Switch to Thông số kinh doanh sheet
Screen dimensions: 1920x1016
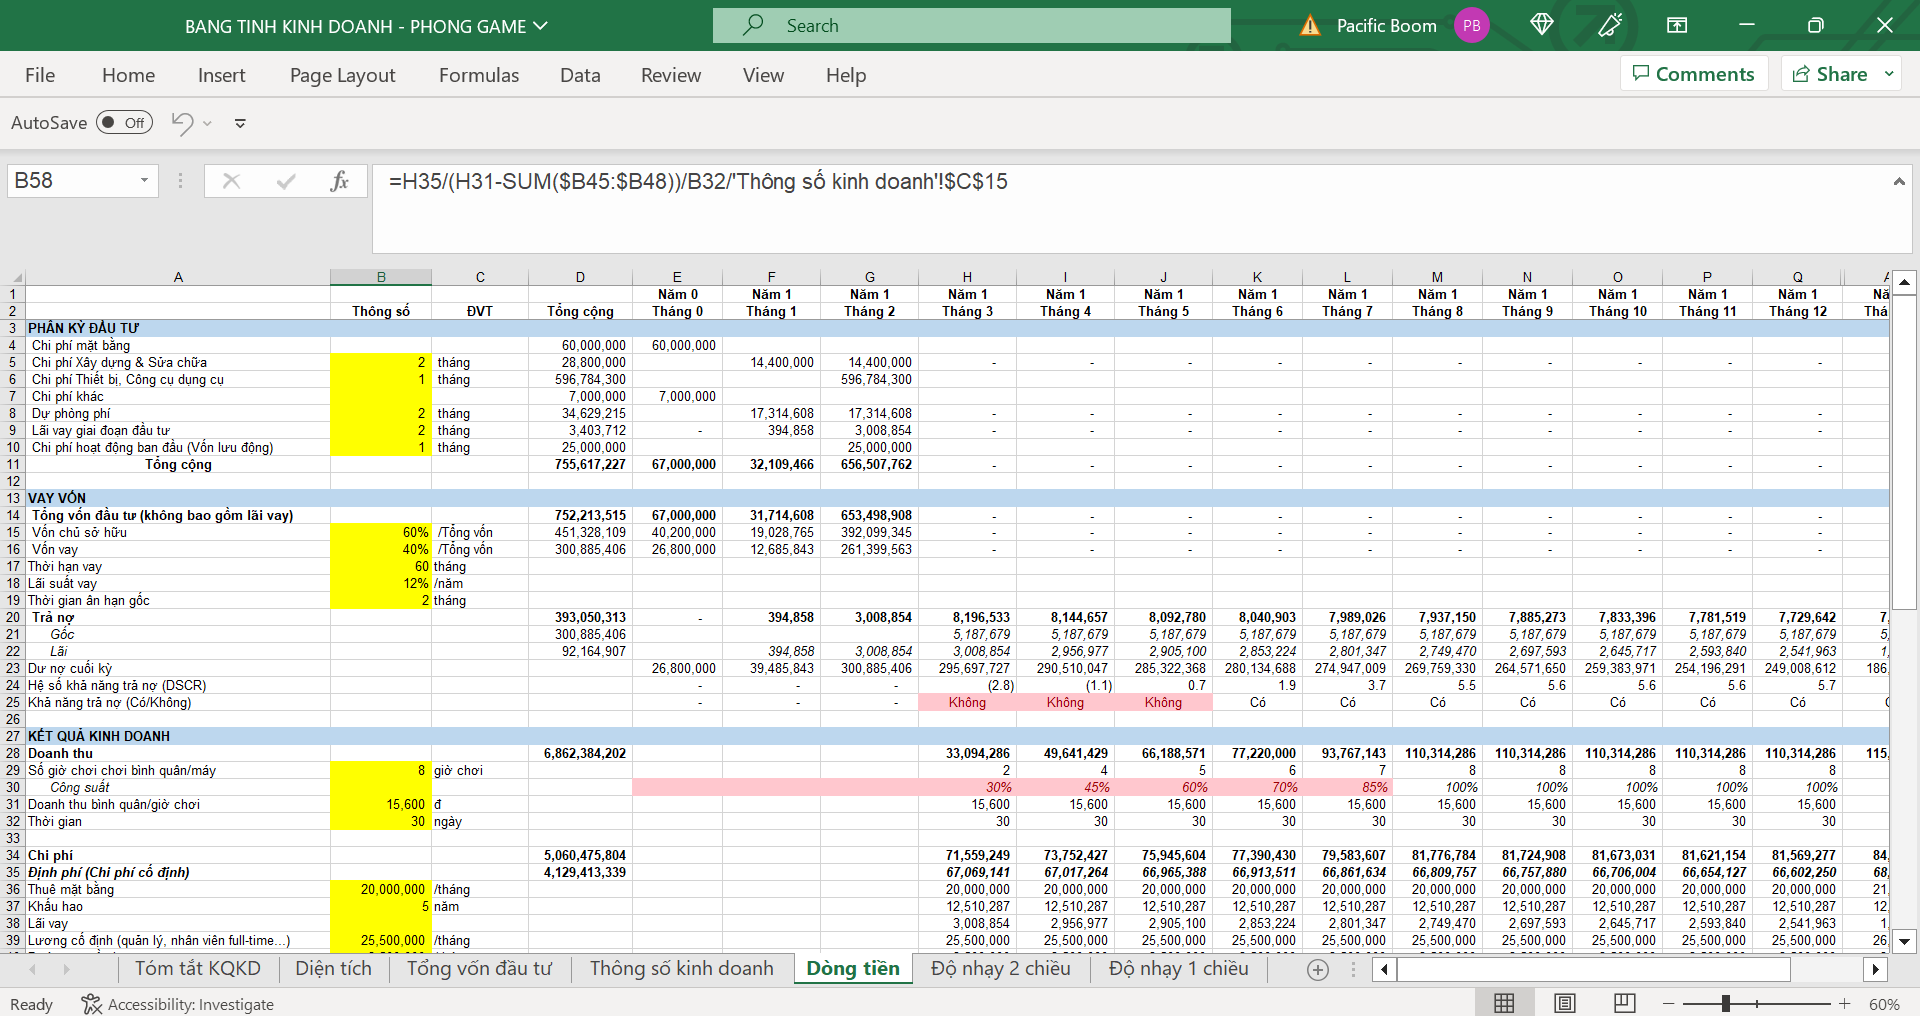click(681, 968)
